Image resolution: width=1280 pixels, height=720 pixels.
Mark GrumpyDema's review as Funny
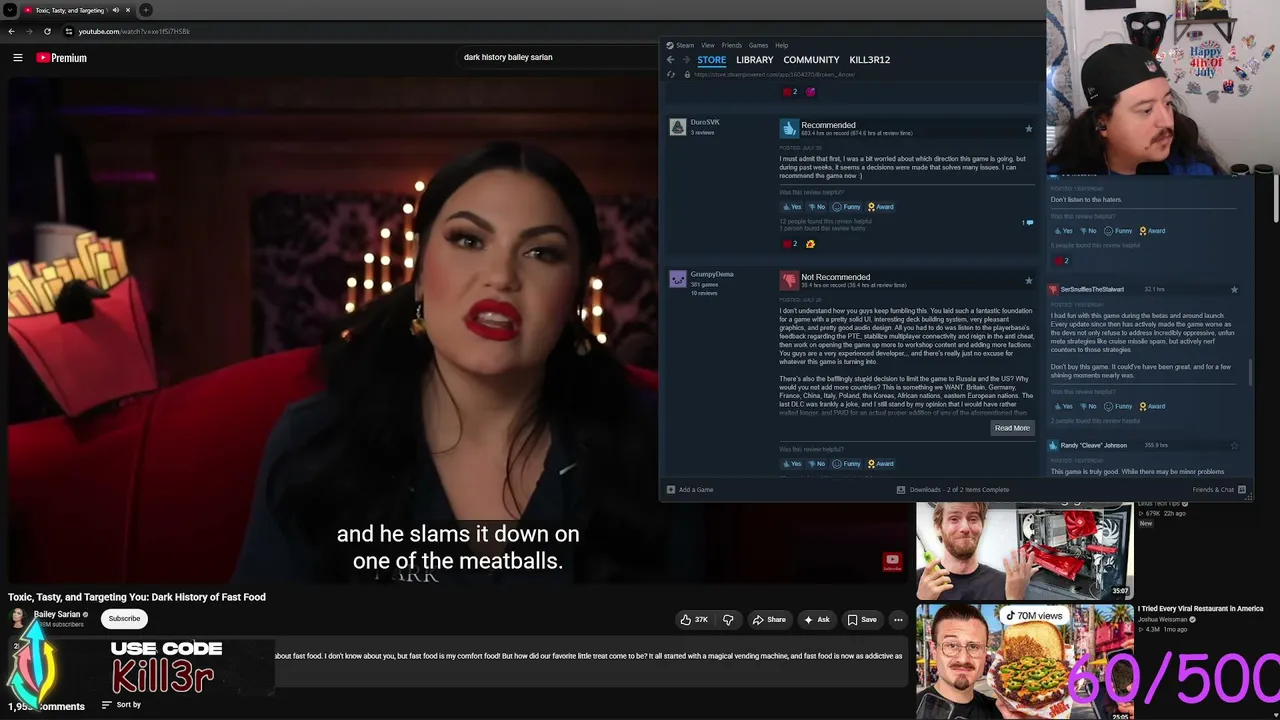coord(846,464)
